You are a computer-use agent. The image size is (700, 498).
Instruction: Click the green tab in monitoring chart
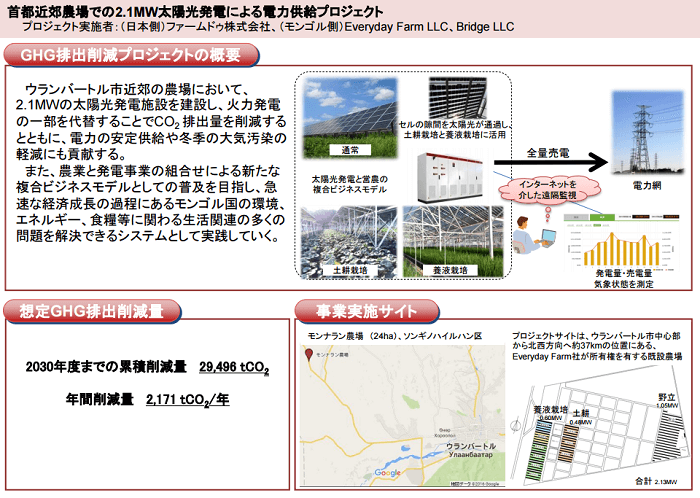click(x=601, y=217)
